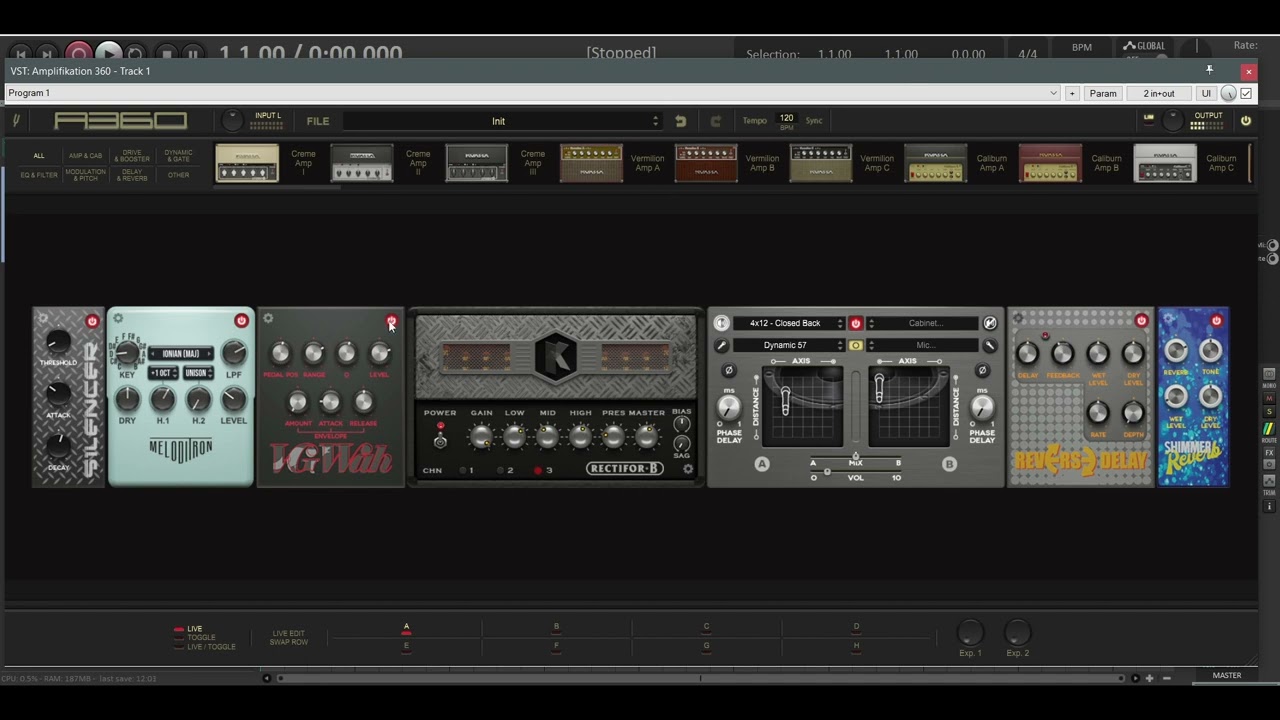Select the B cabinet badge
The image size is (1280, 720).
click(949, 464)
